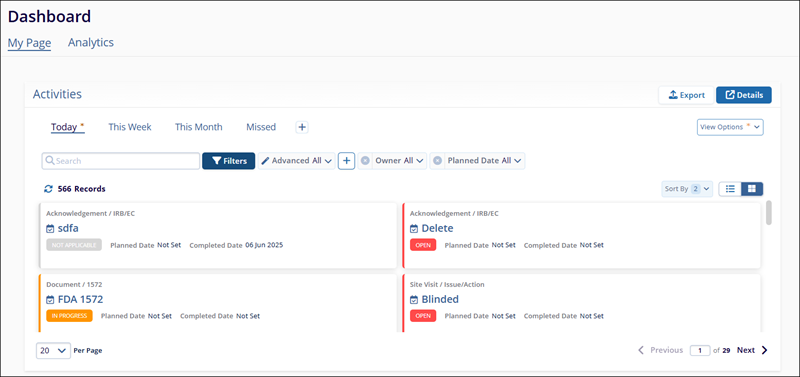Screen dimensions: 800x377
Task: Click in the Search field
Action: 121,161
